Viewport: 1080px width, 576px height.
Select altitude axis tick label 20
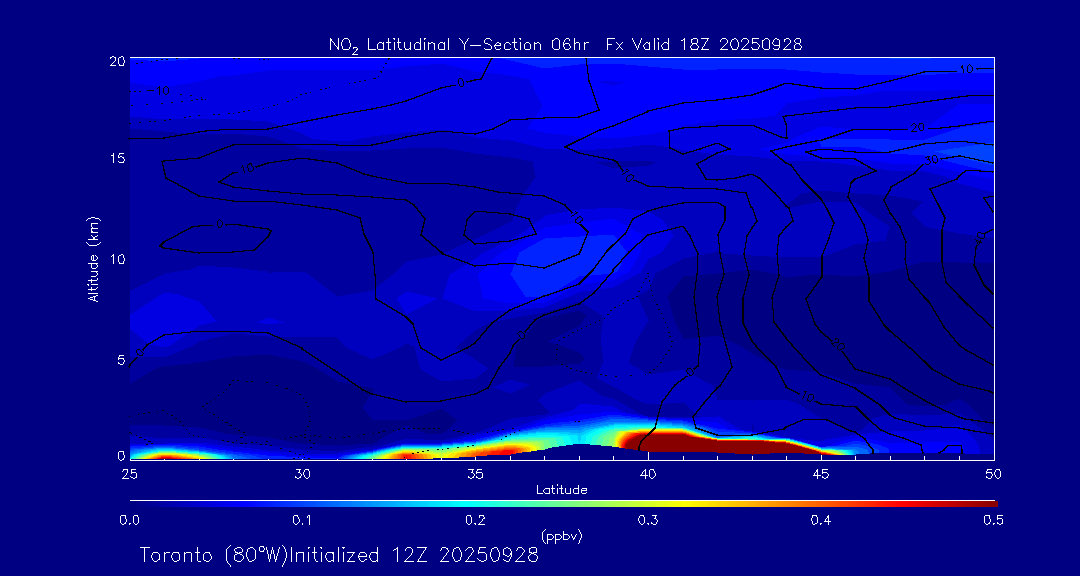pos(117,61)
